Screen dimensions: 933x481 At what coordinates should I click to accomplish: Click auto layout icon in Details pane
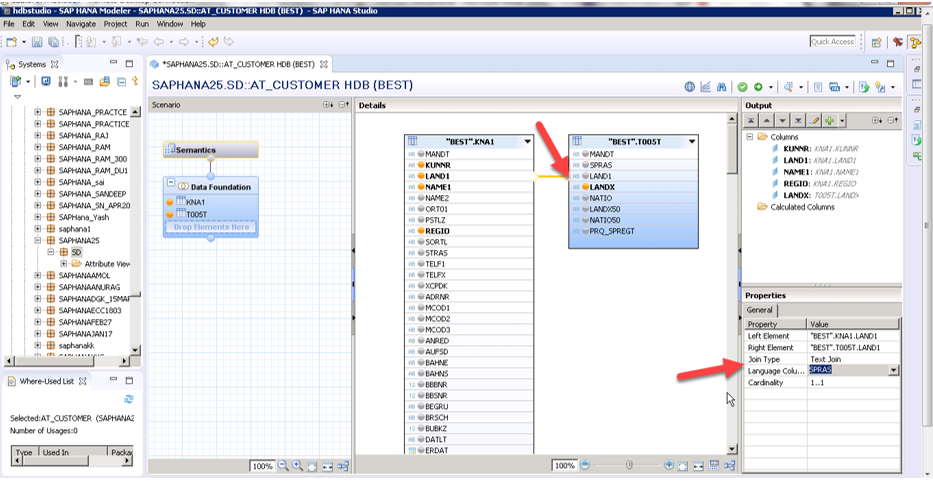pos(730,465)
